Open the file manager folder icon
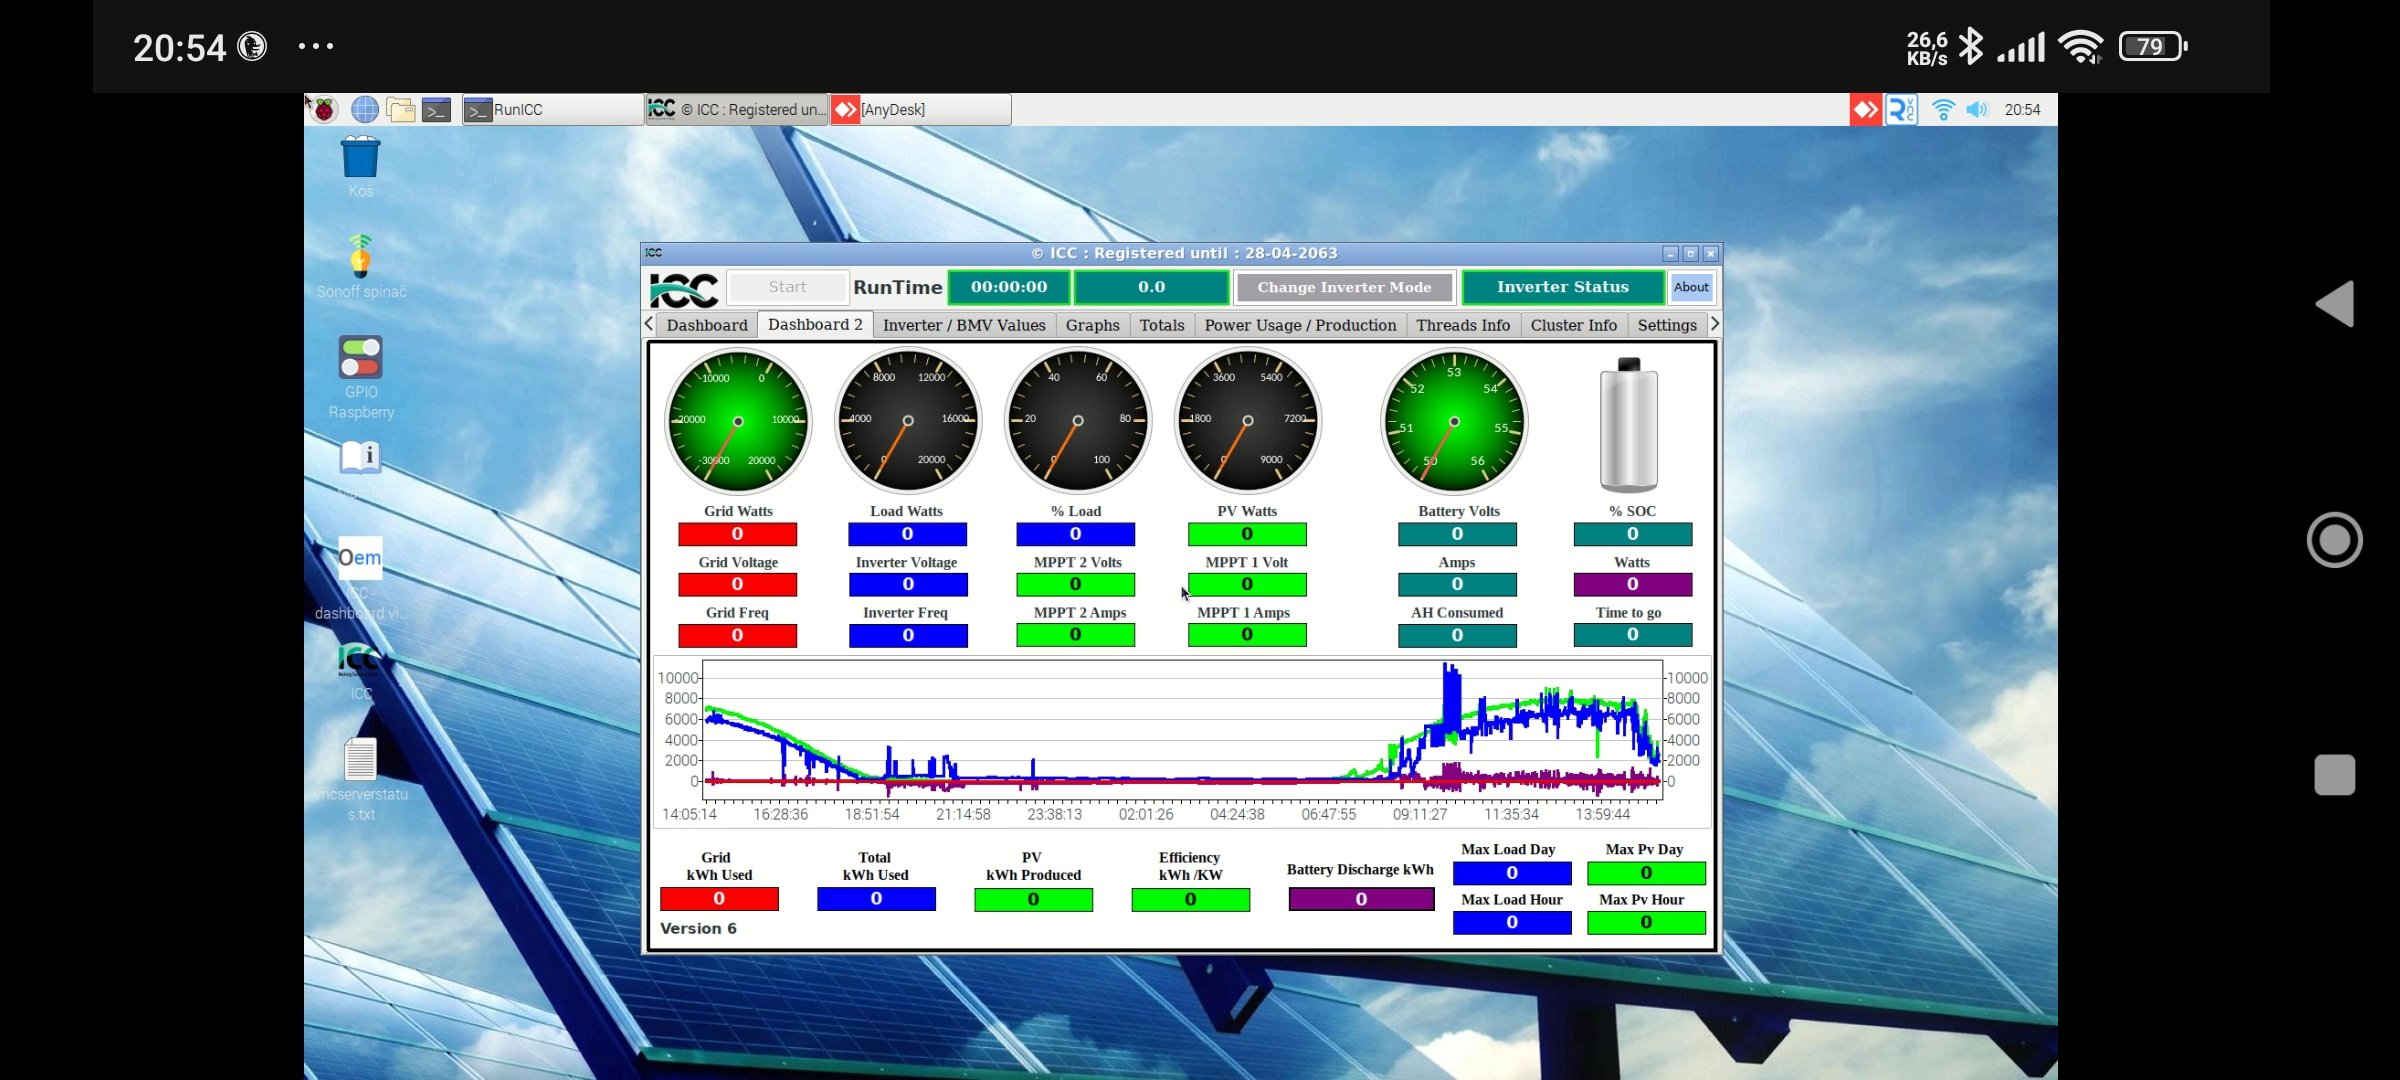This screenshot has width=2400, height=1080. point(401,110)
